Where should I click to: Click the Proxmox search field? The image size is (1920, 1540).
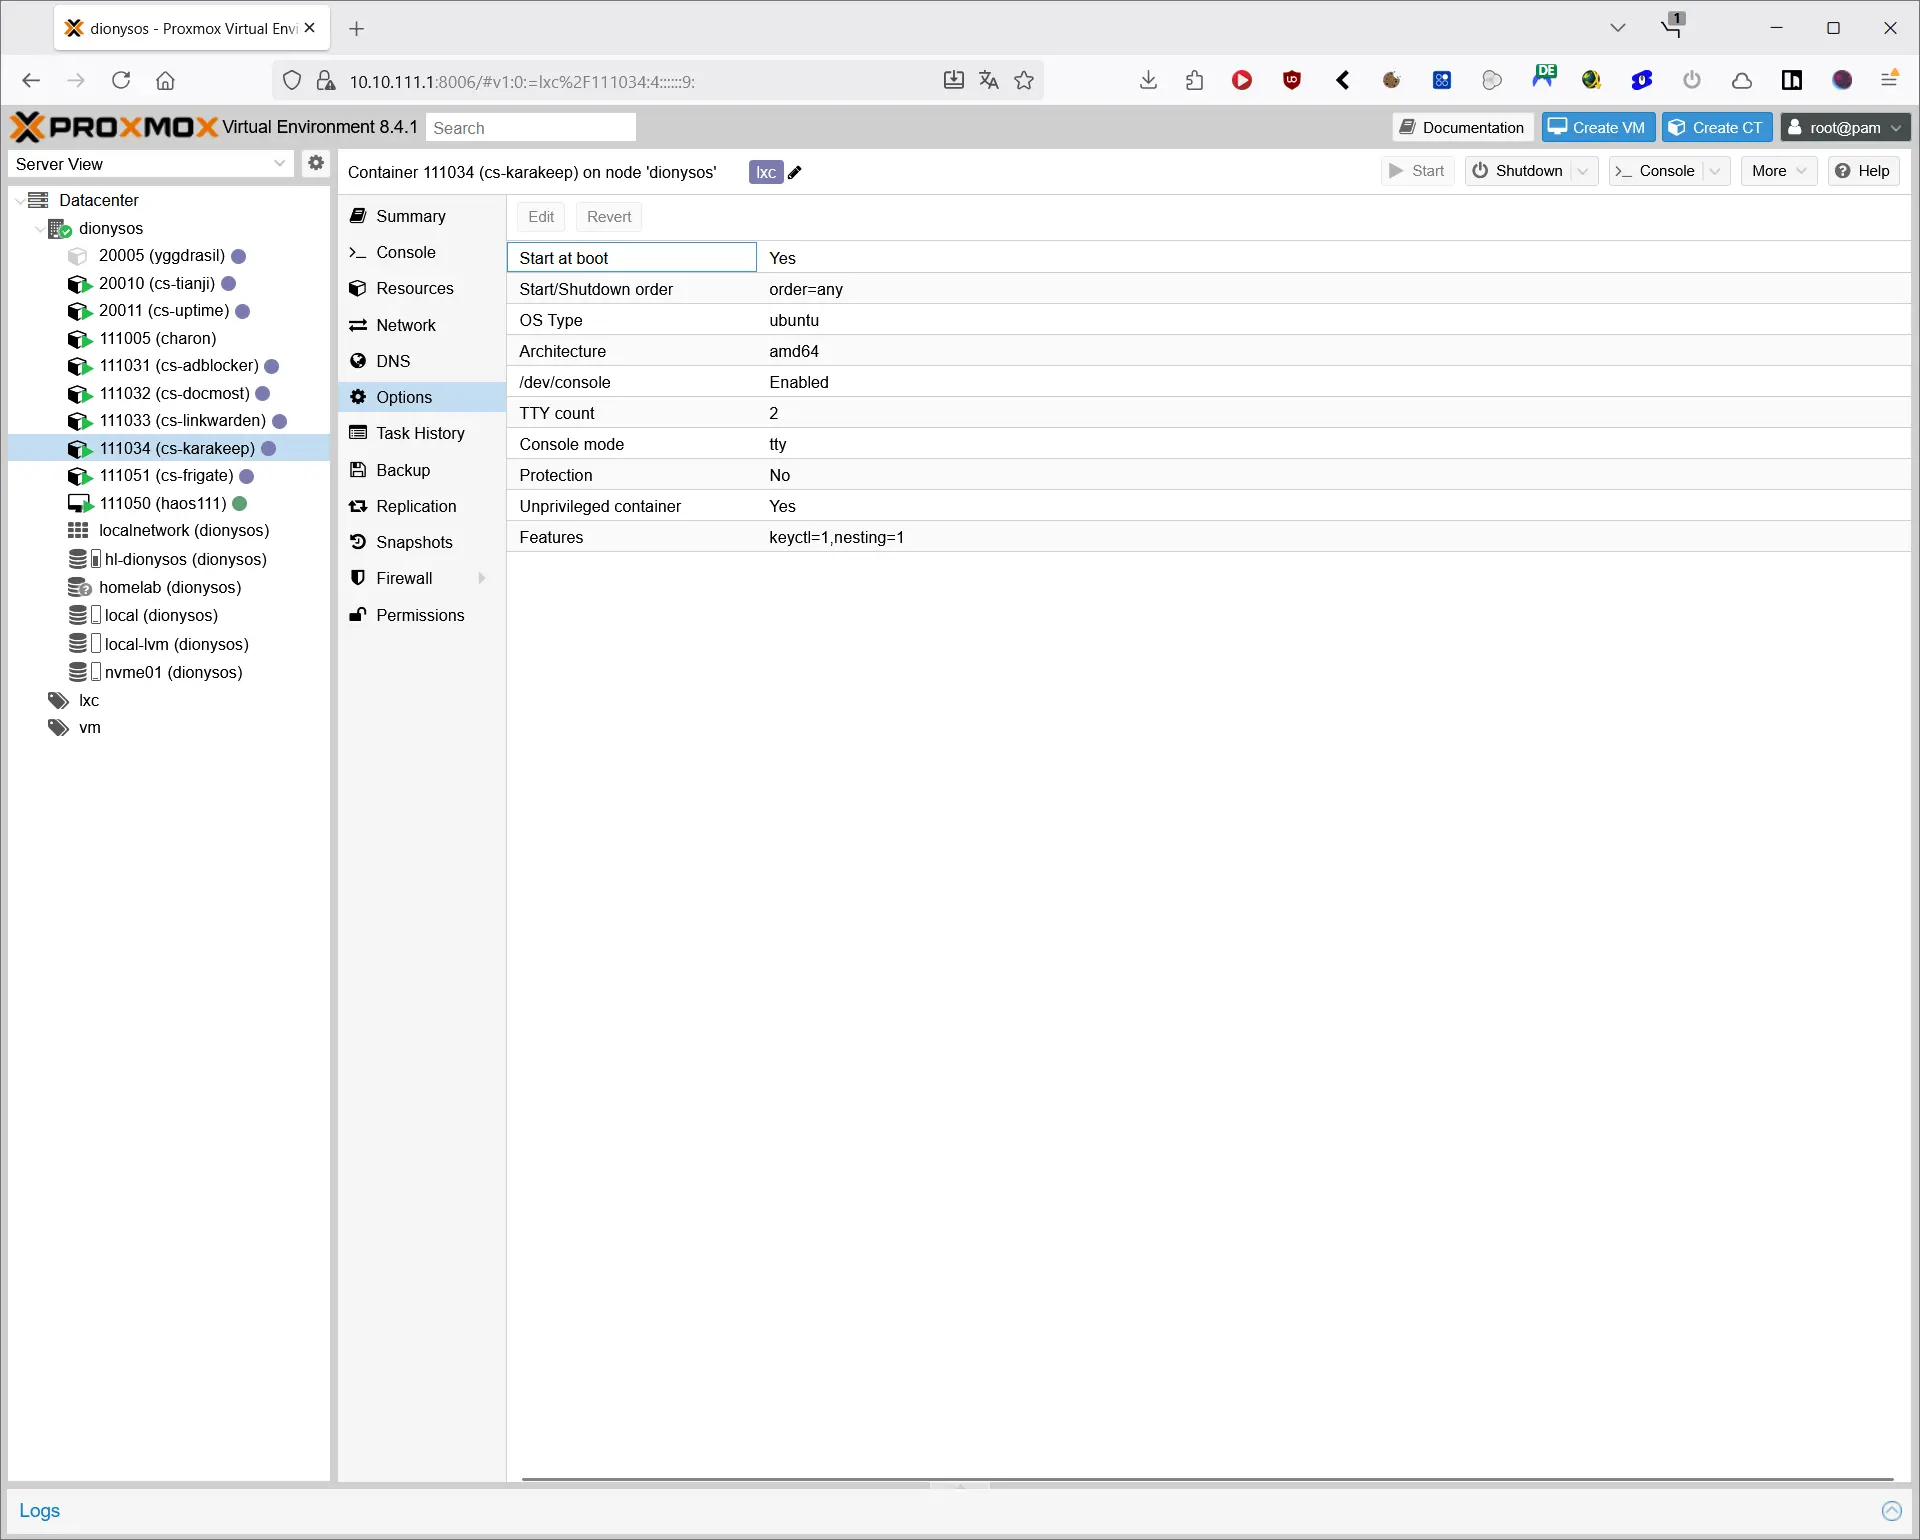[x=531, y=128]
